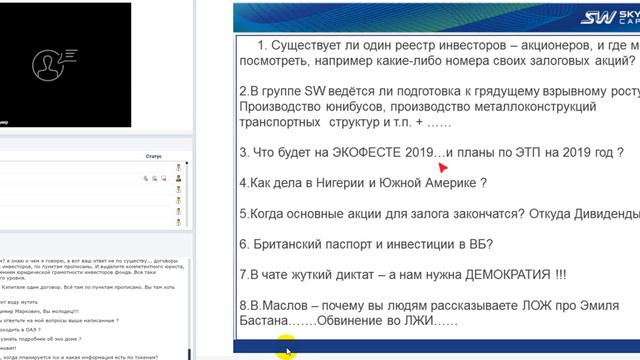Select slide question 3 about 'ЭКОФЕСТЕ 2019'
Viewport: 640px width, 360px height.
tap(431, 153)
